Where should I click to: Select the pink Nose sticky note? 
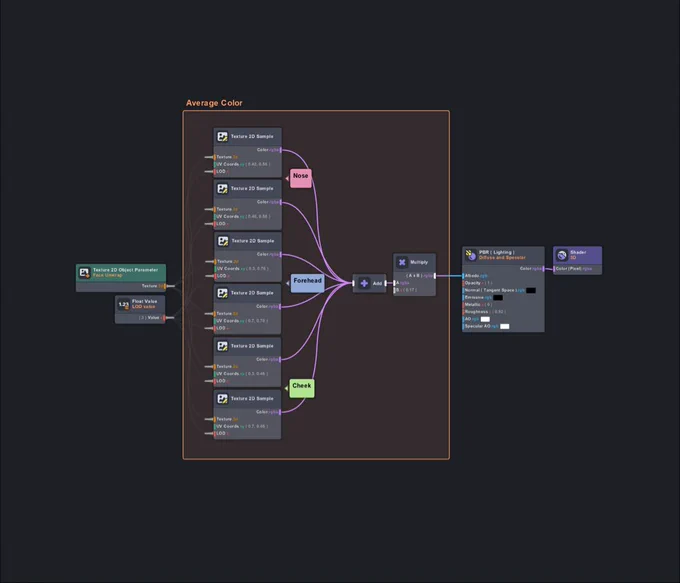[301, 178]
